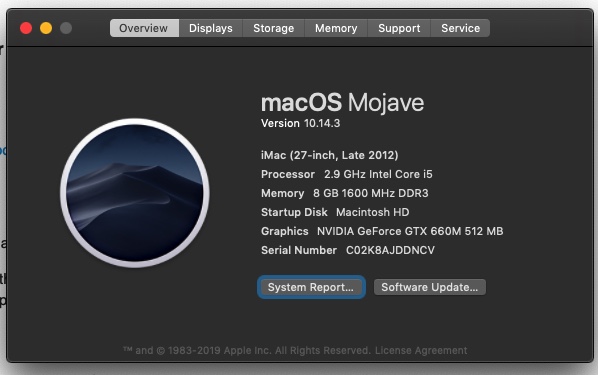Click the Software Update button
The height and width of the screenshot is (375, 598).
[429, 287]
